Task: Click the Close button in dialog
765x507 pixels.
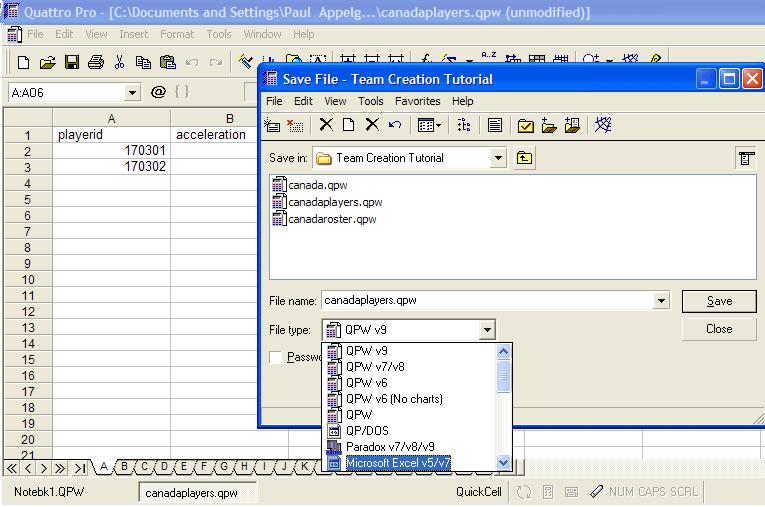Action: pyautogui.click(x=718, y=329)
